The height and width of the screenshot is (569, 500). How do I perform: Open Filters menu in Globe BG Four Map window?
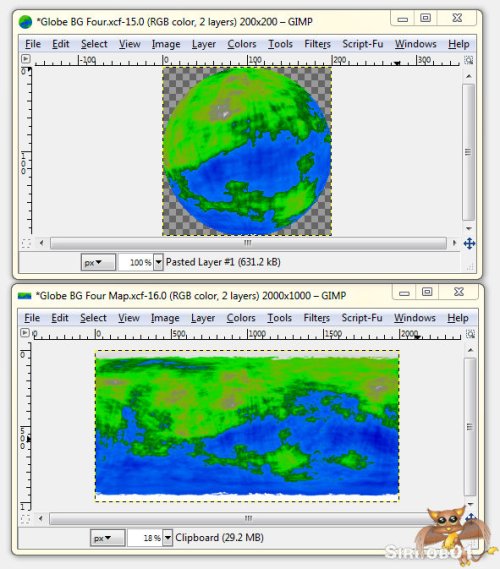[316, 318]
